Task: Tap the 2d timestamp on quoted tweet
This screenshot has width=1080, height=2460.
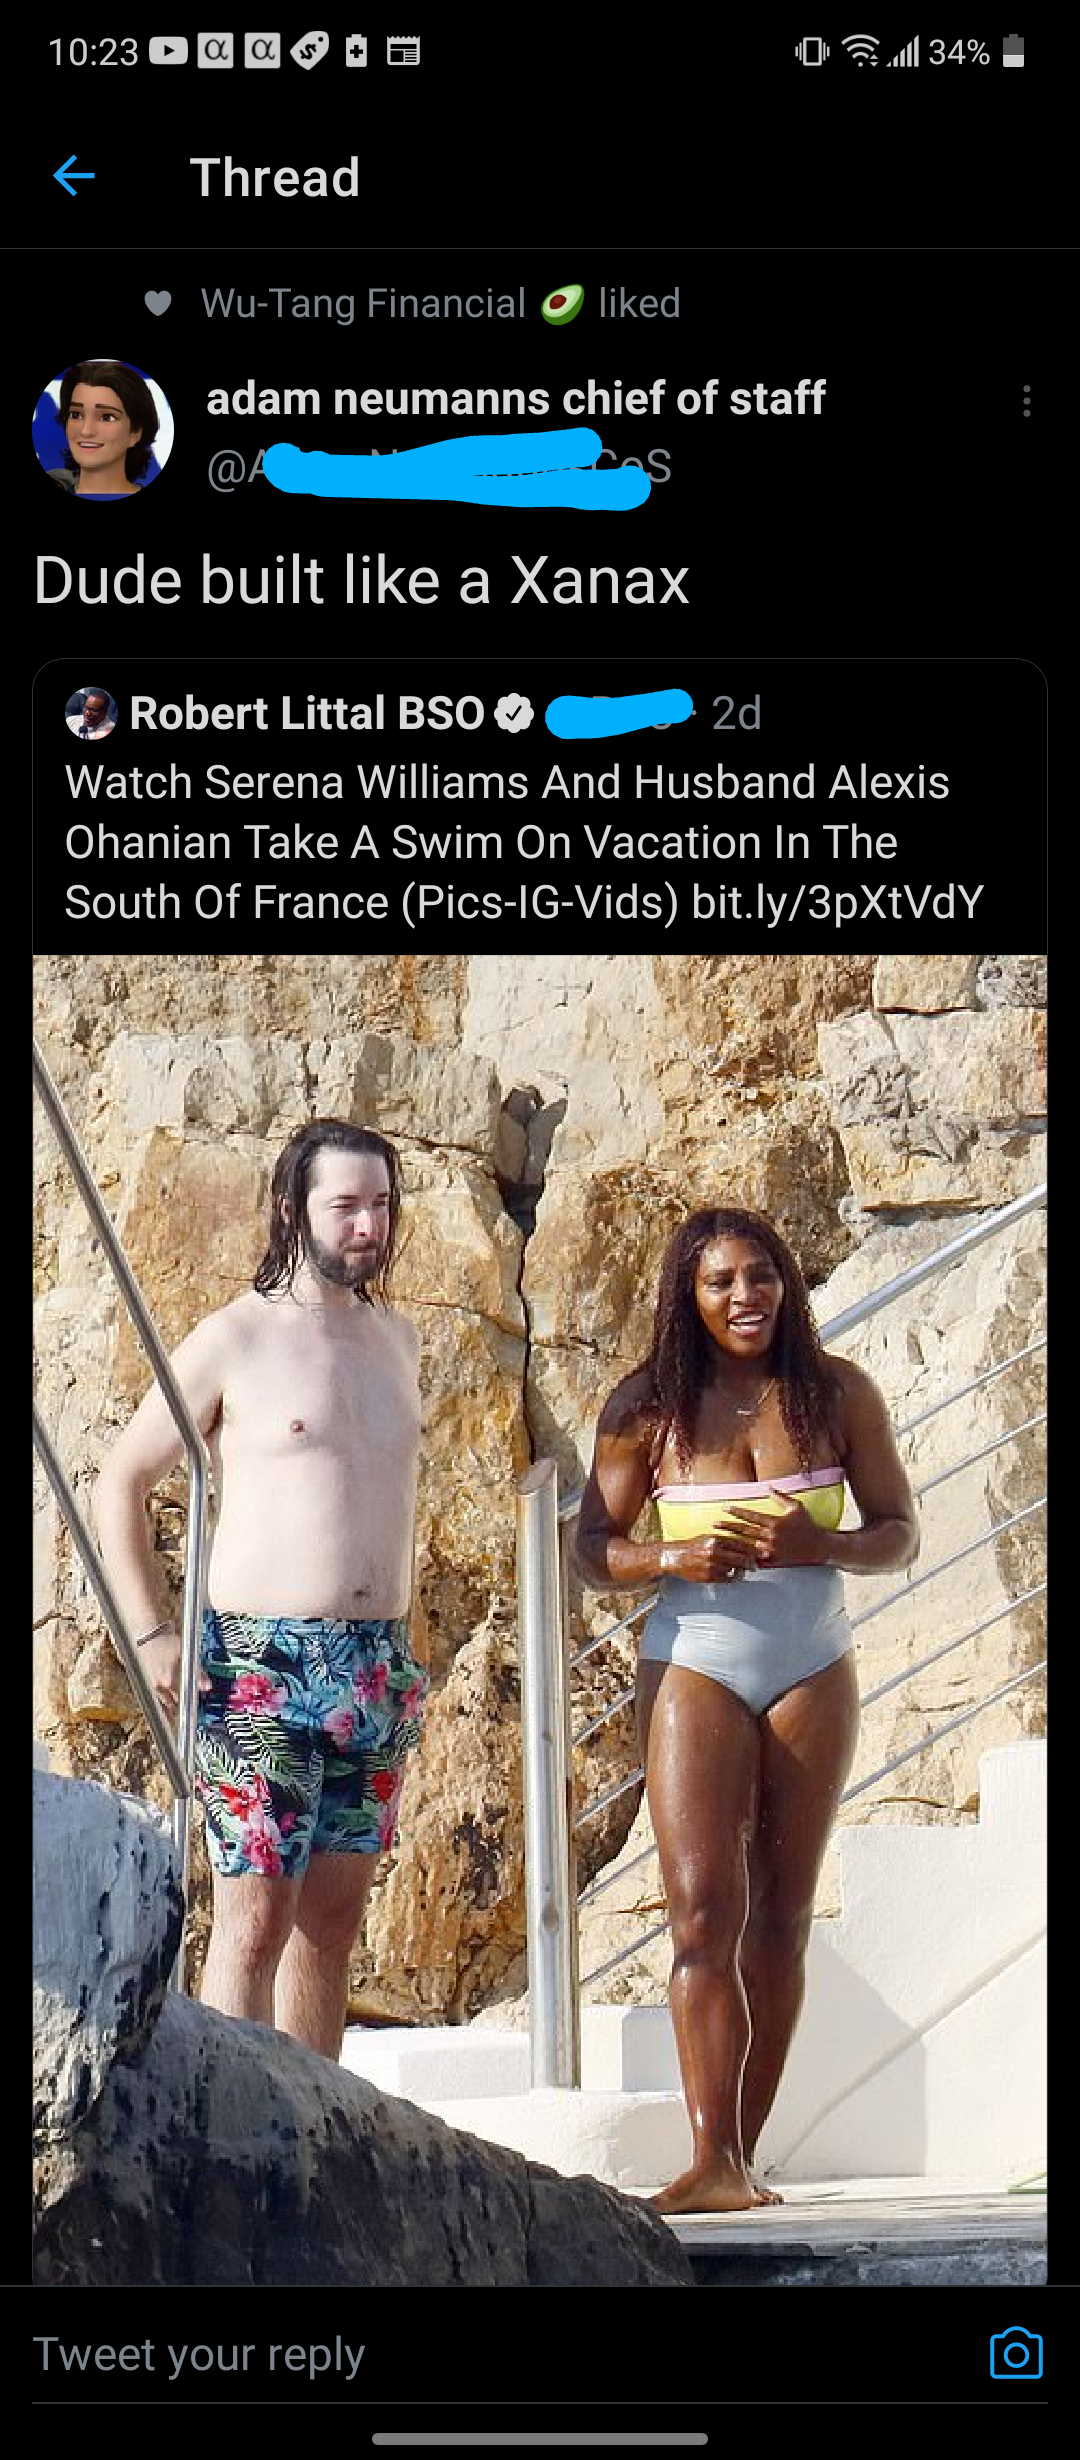Action: tap(737, 713)
